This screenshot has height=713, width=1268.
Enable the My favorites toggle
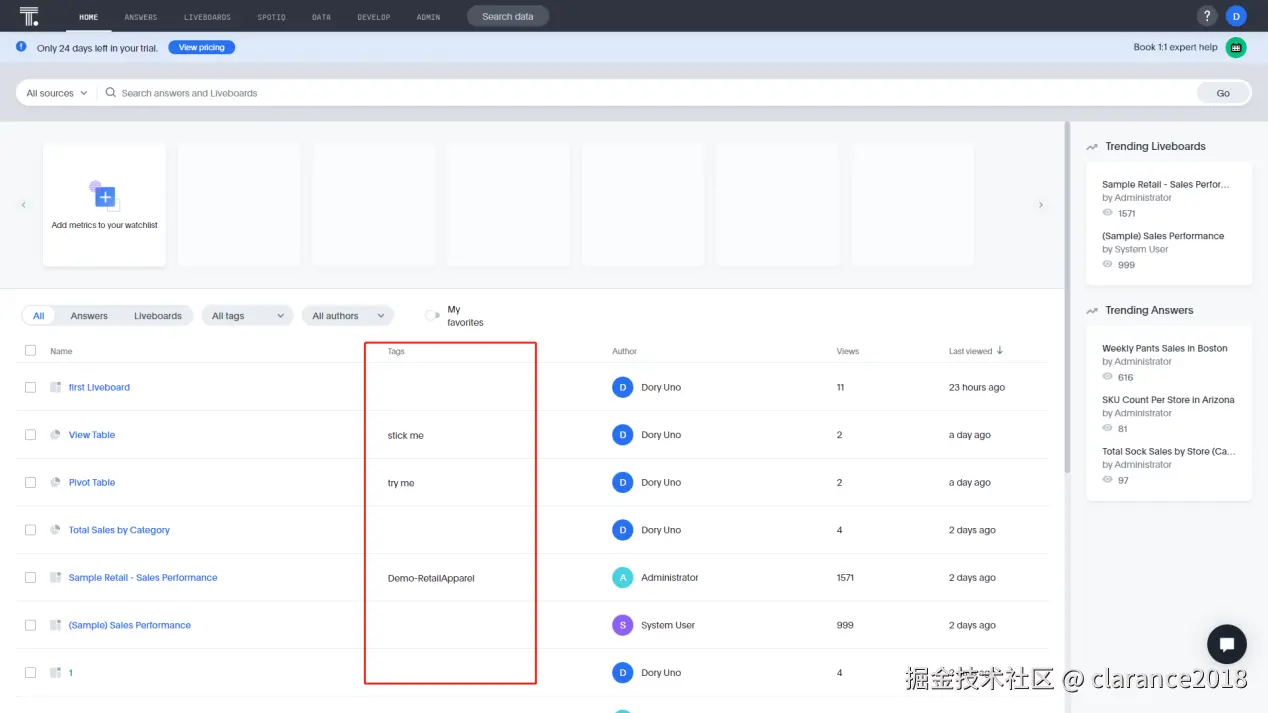pos(430,314)
